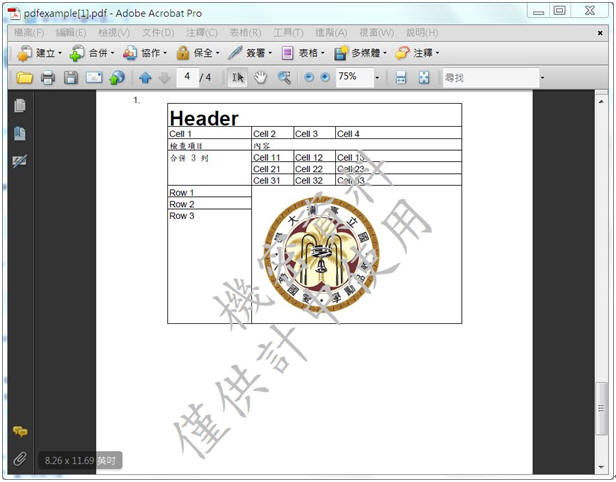Open the 視窗(W) Window menu
The width and height of the screenshot is (616, 482).
pos(376,33)
